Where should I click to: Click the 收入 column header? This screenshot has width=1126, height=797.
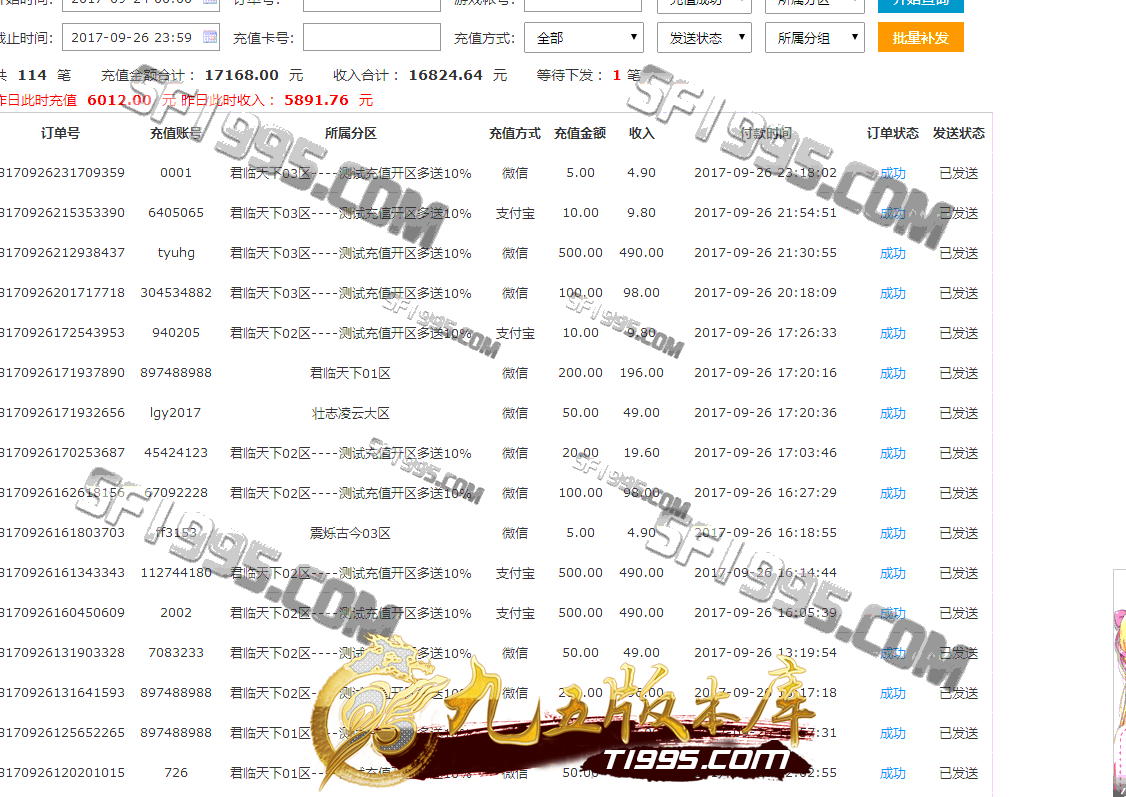tap(641, 133)
